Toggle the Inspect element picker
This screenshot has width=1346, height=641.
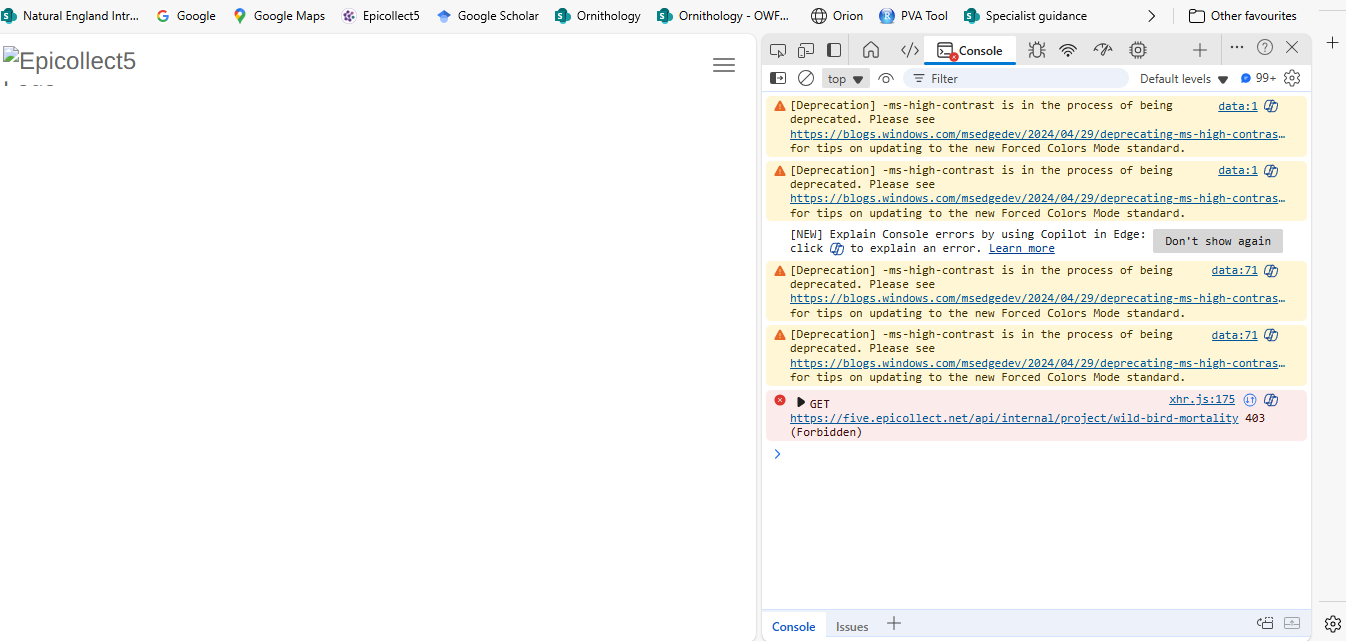778,50
